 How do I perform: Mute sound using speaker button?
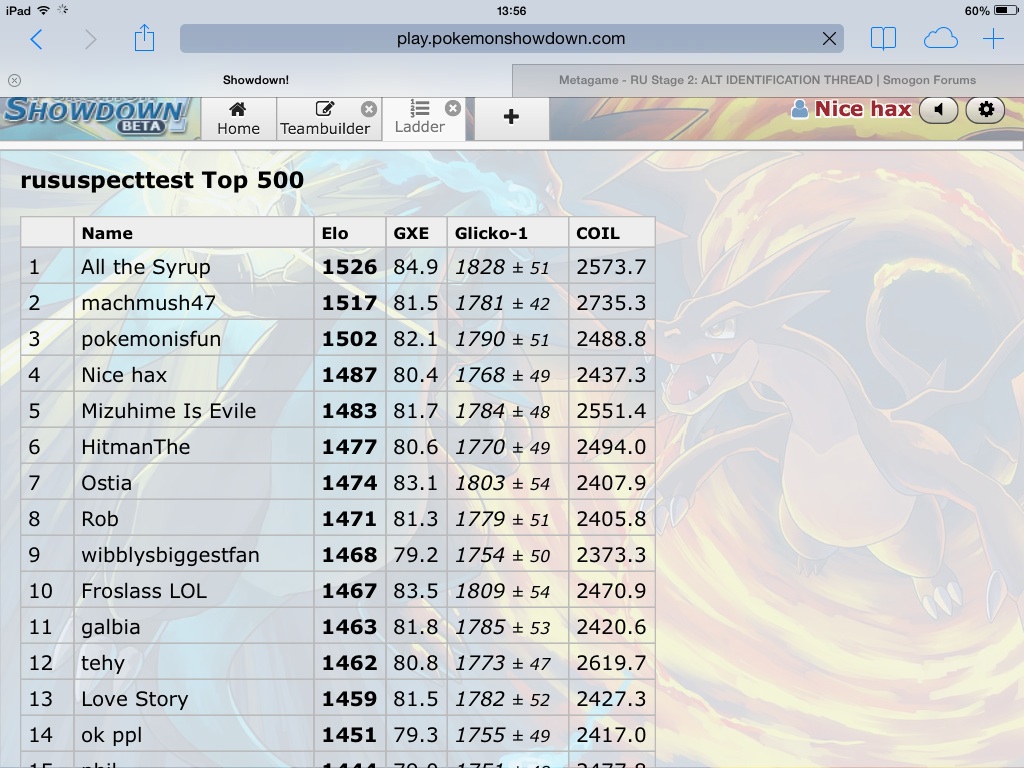[938, 110]
